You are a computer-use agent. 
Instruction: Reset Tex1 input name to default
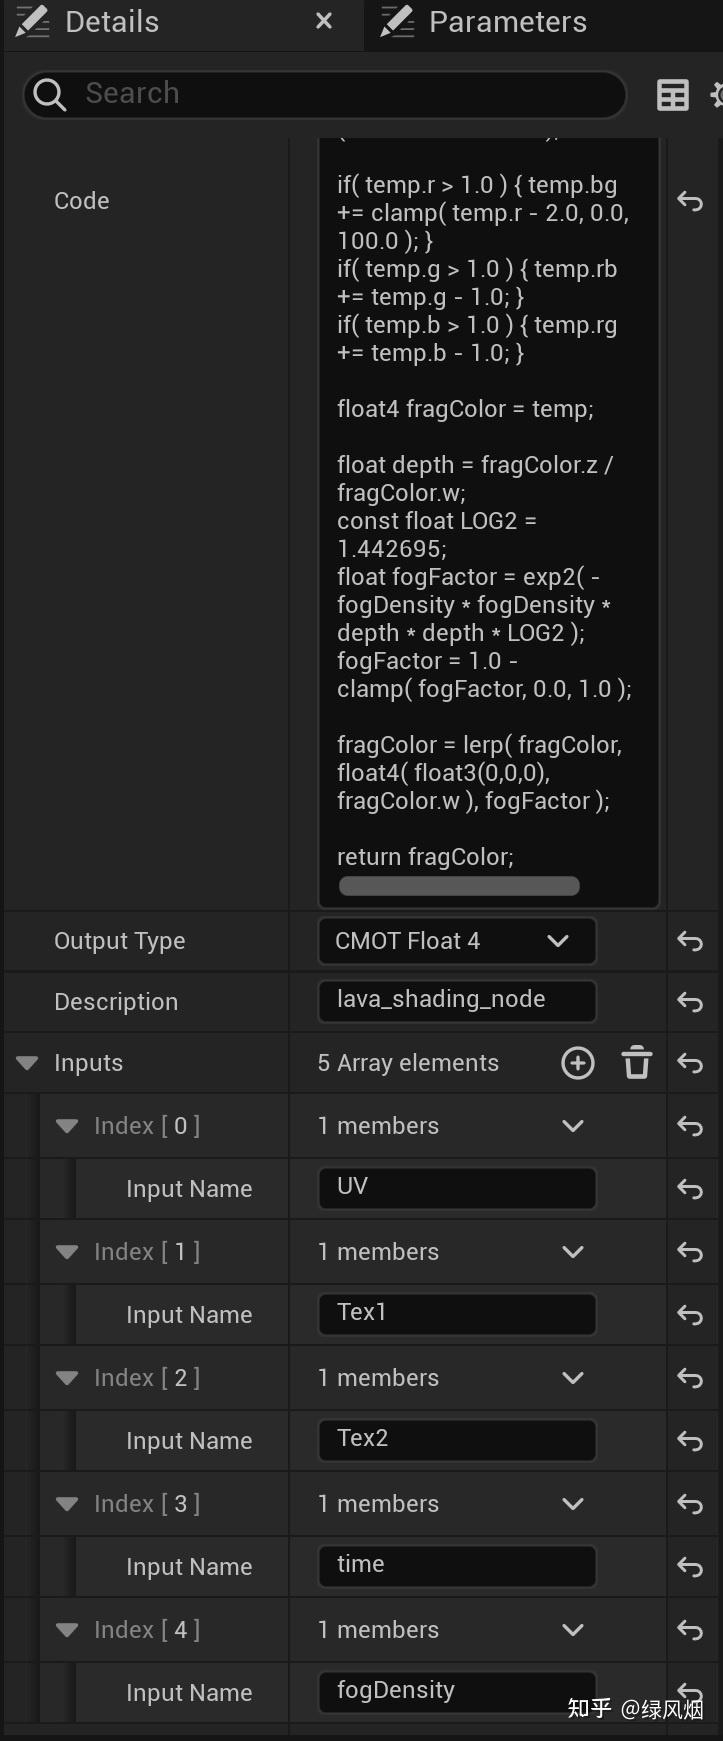[690, 1315]
